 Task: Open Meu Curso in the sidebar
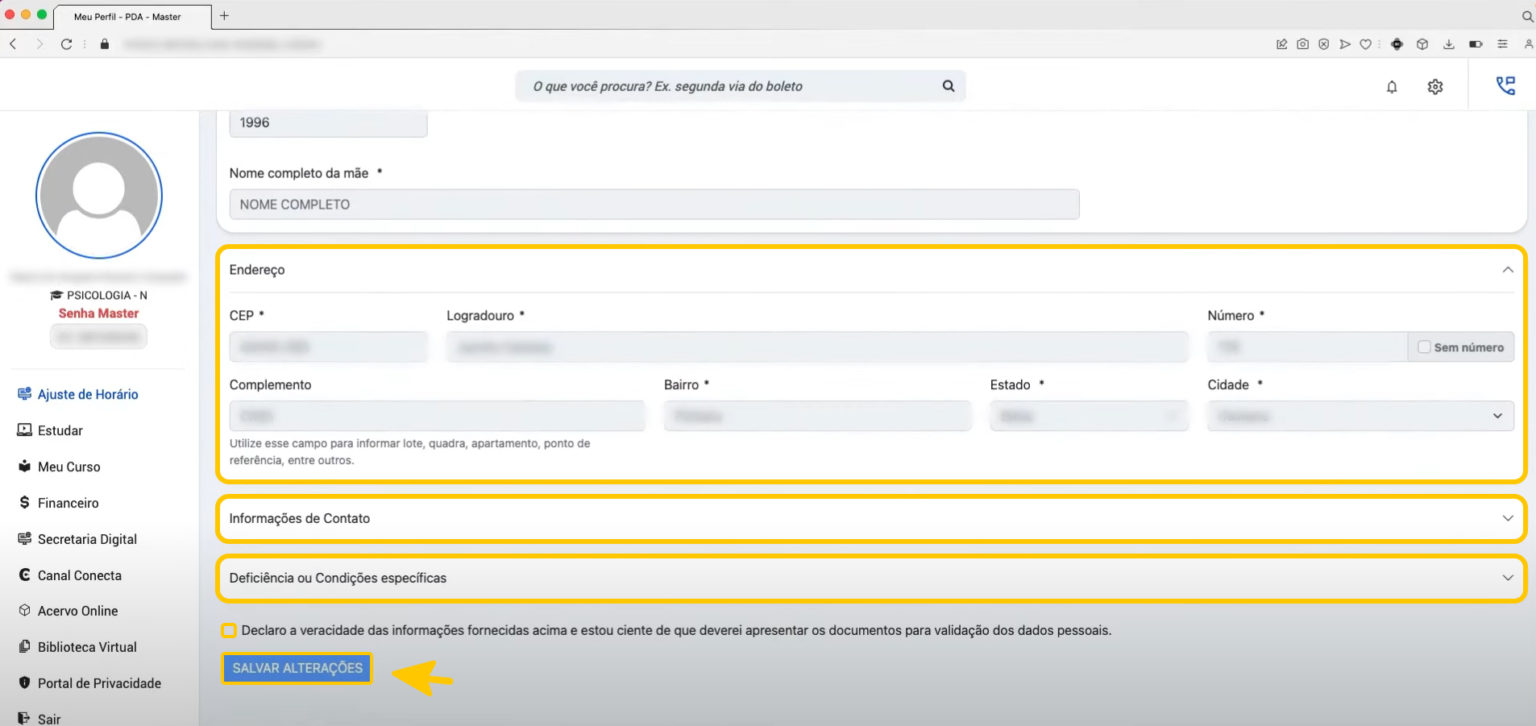59,467
